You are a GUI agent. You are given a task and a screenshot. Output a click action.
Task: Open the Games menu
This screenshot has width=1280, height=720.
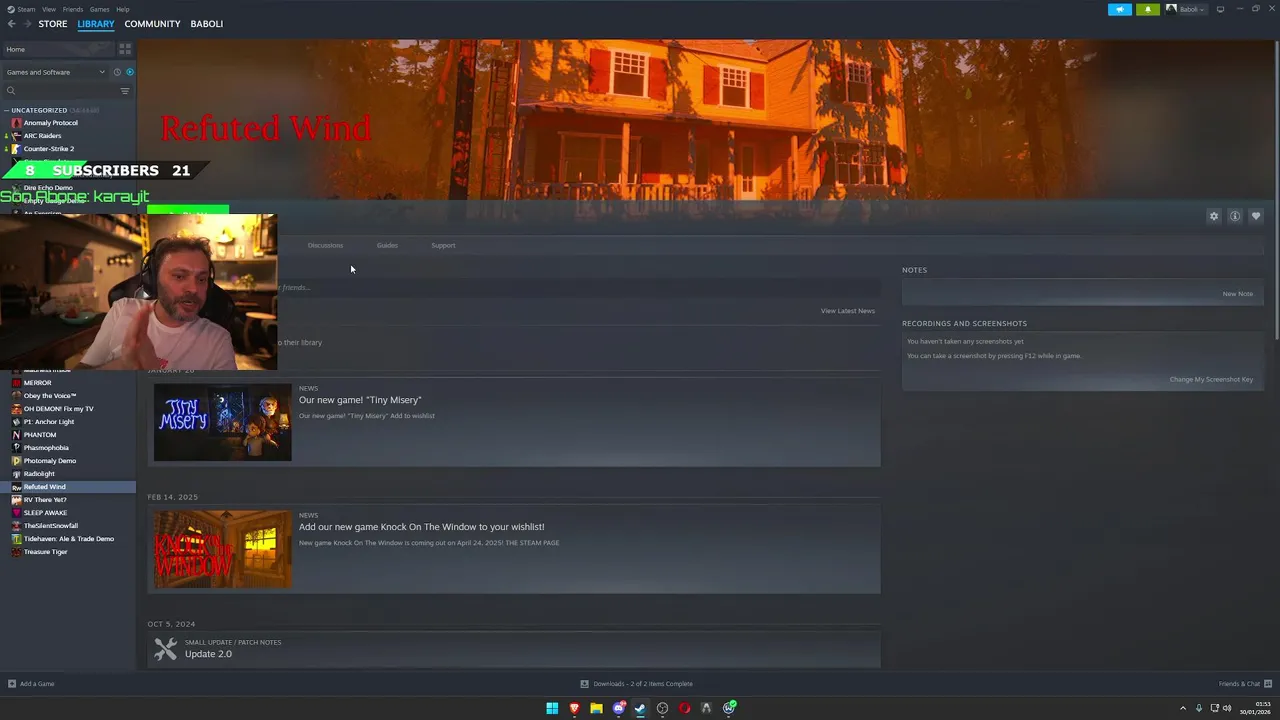[x=99, y=9]
